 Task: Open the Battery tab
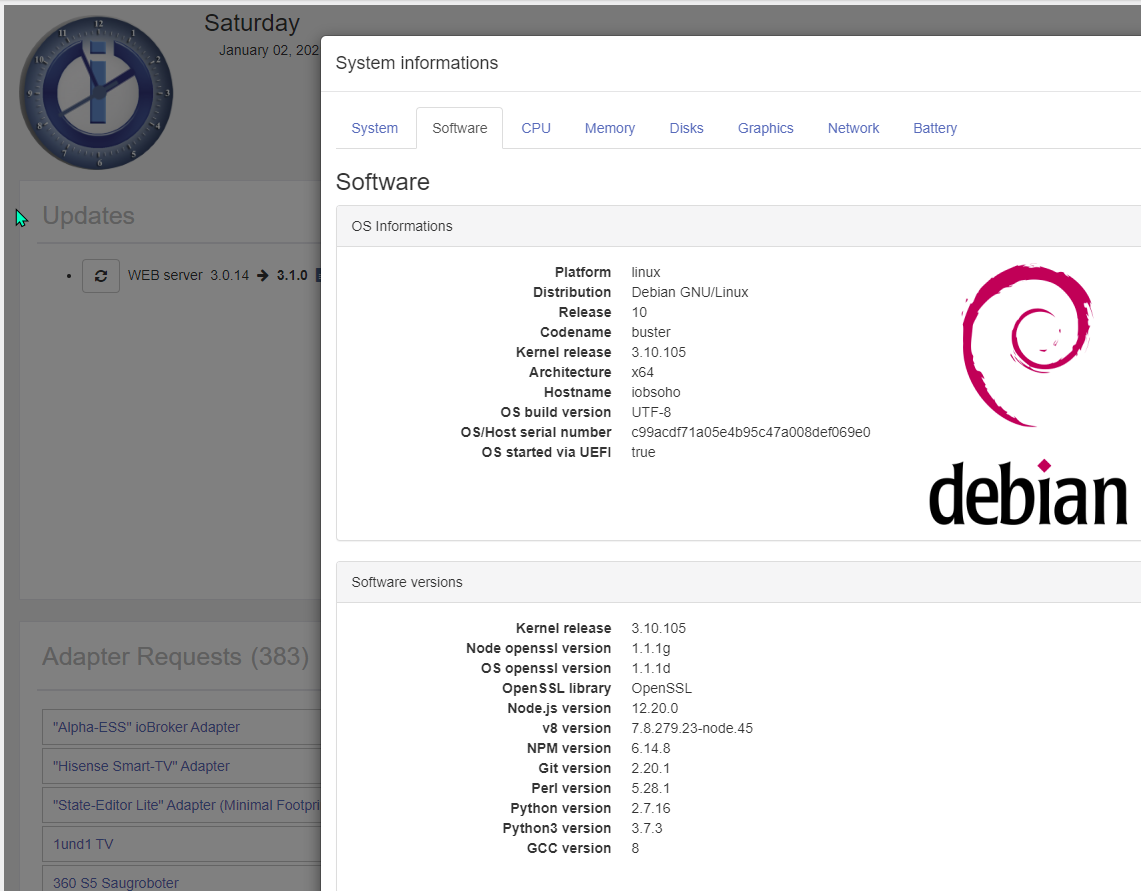pos(935,128)
